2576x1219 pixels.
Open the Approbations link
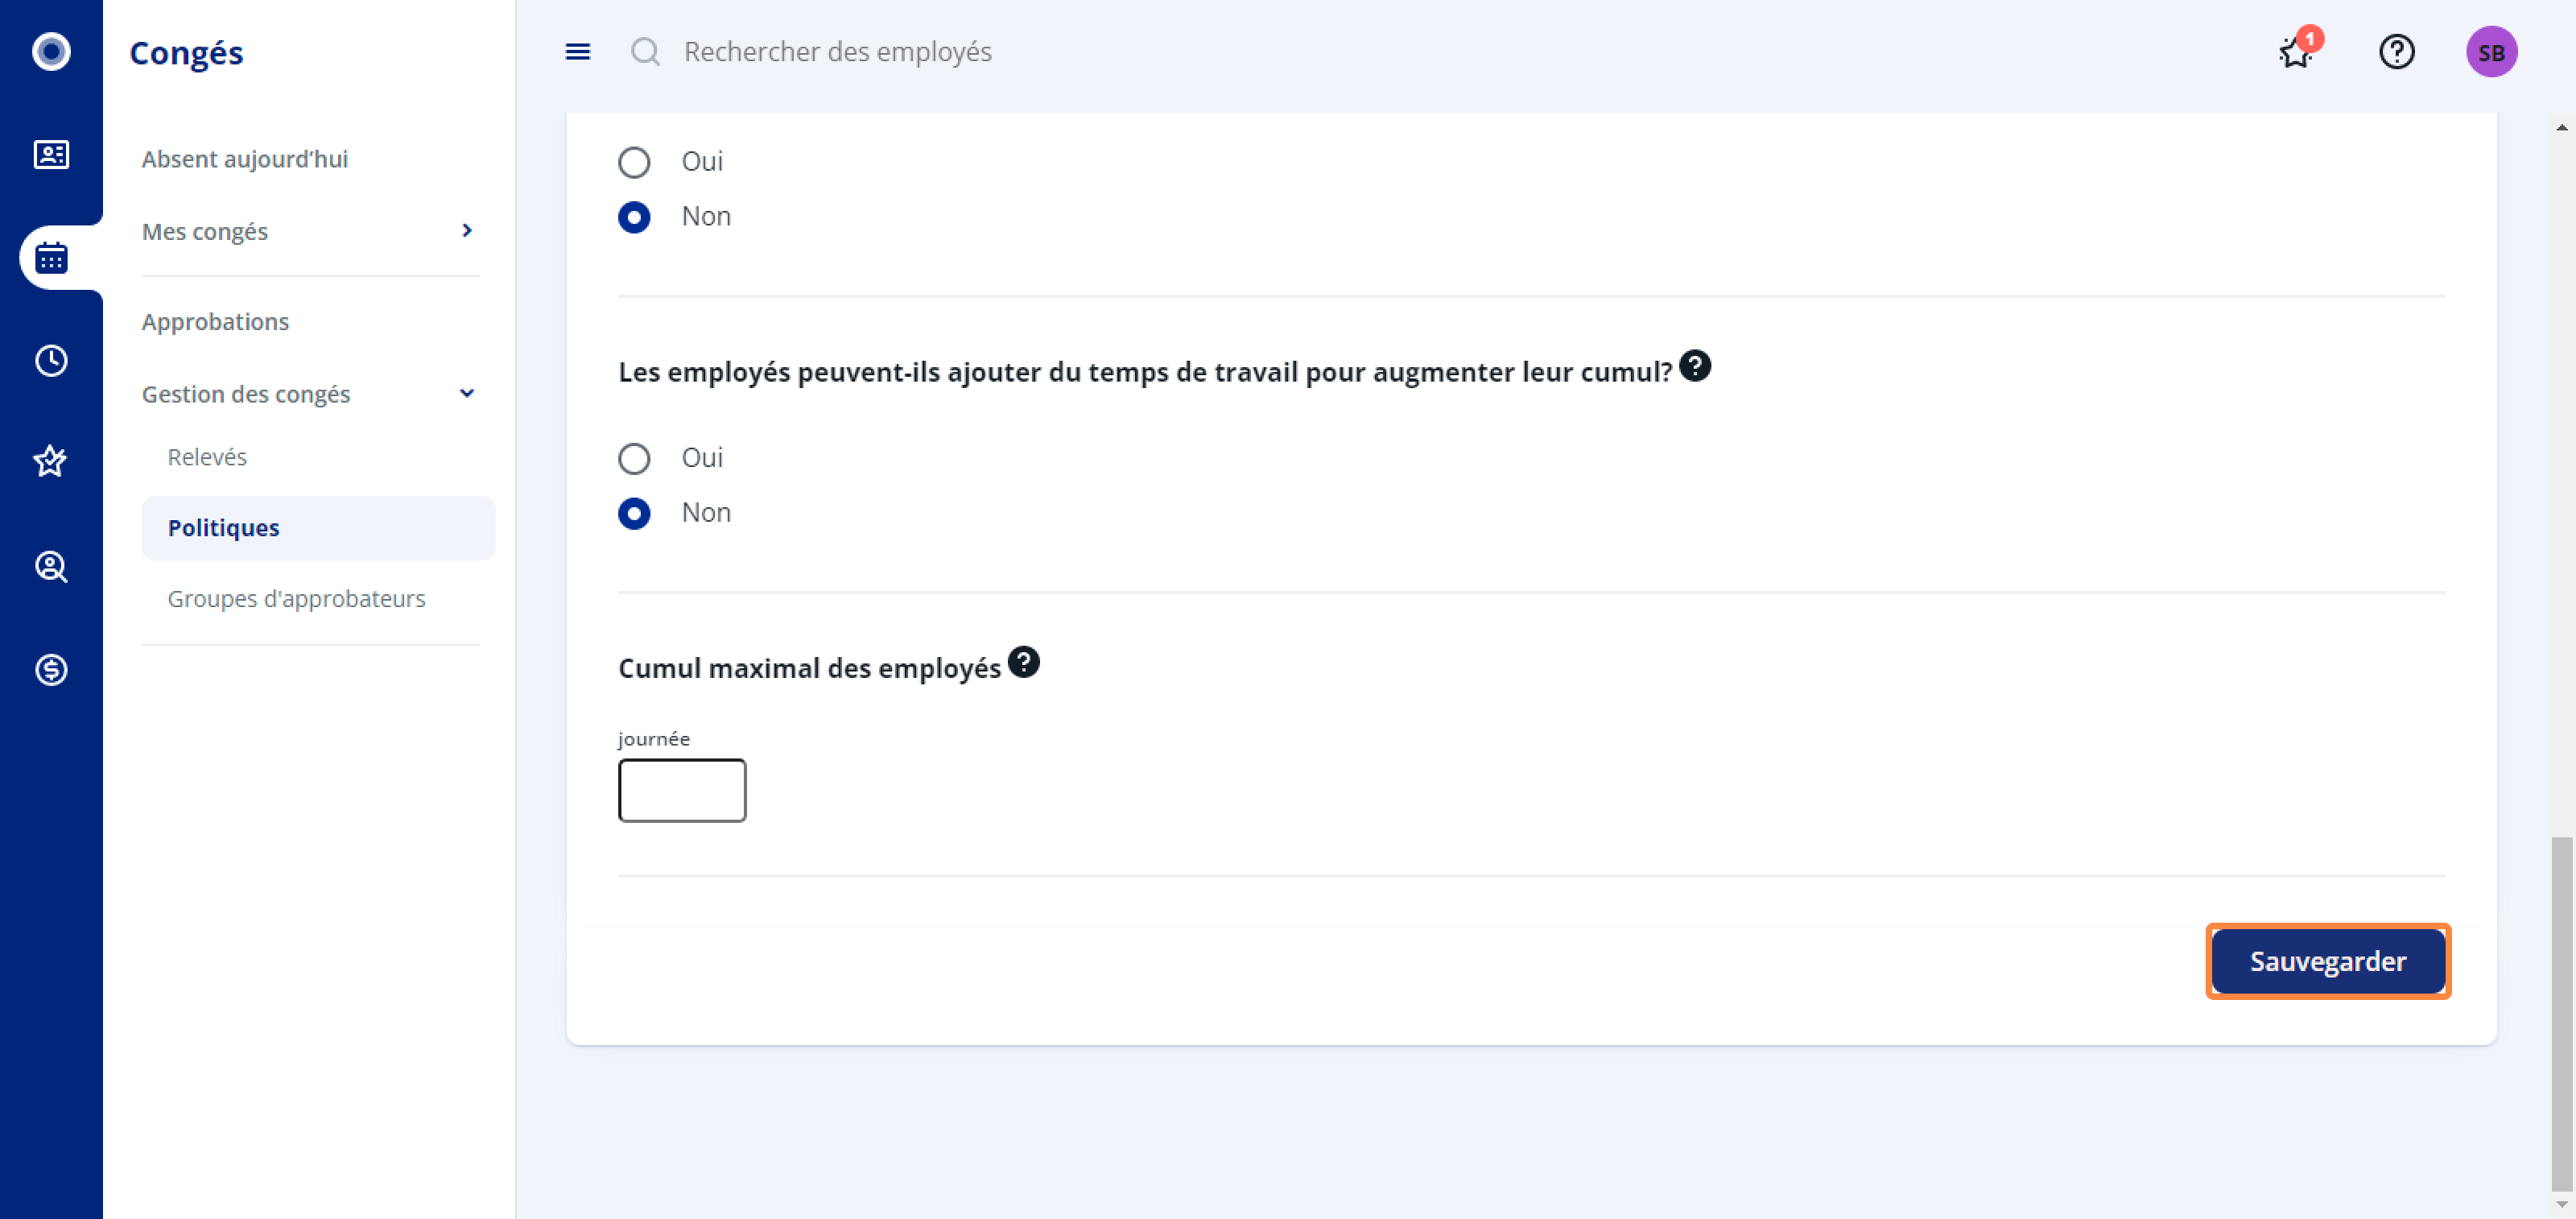(215, 322)
